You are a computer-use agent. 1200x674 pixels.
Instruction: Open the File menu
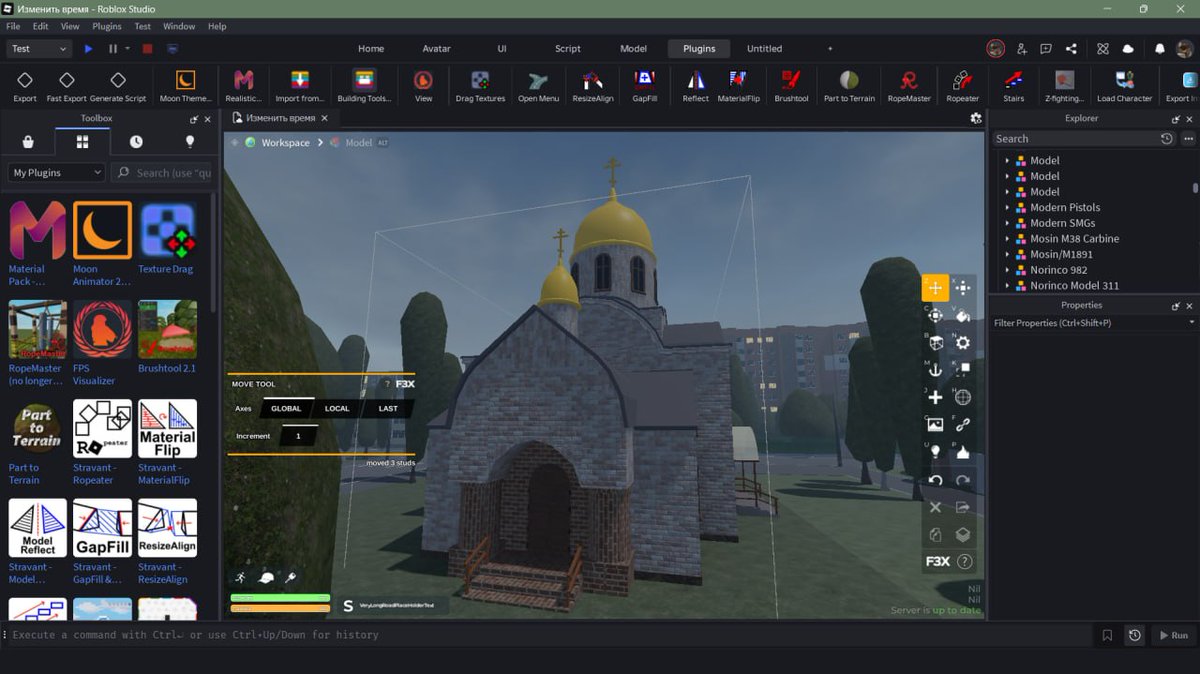point(13,26)
